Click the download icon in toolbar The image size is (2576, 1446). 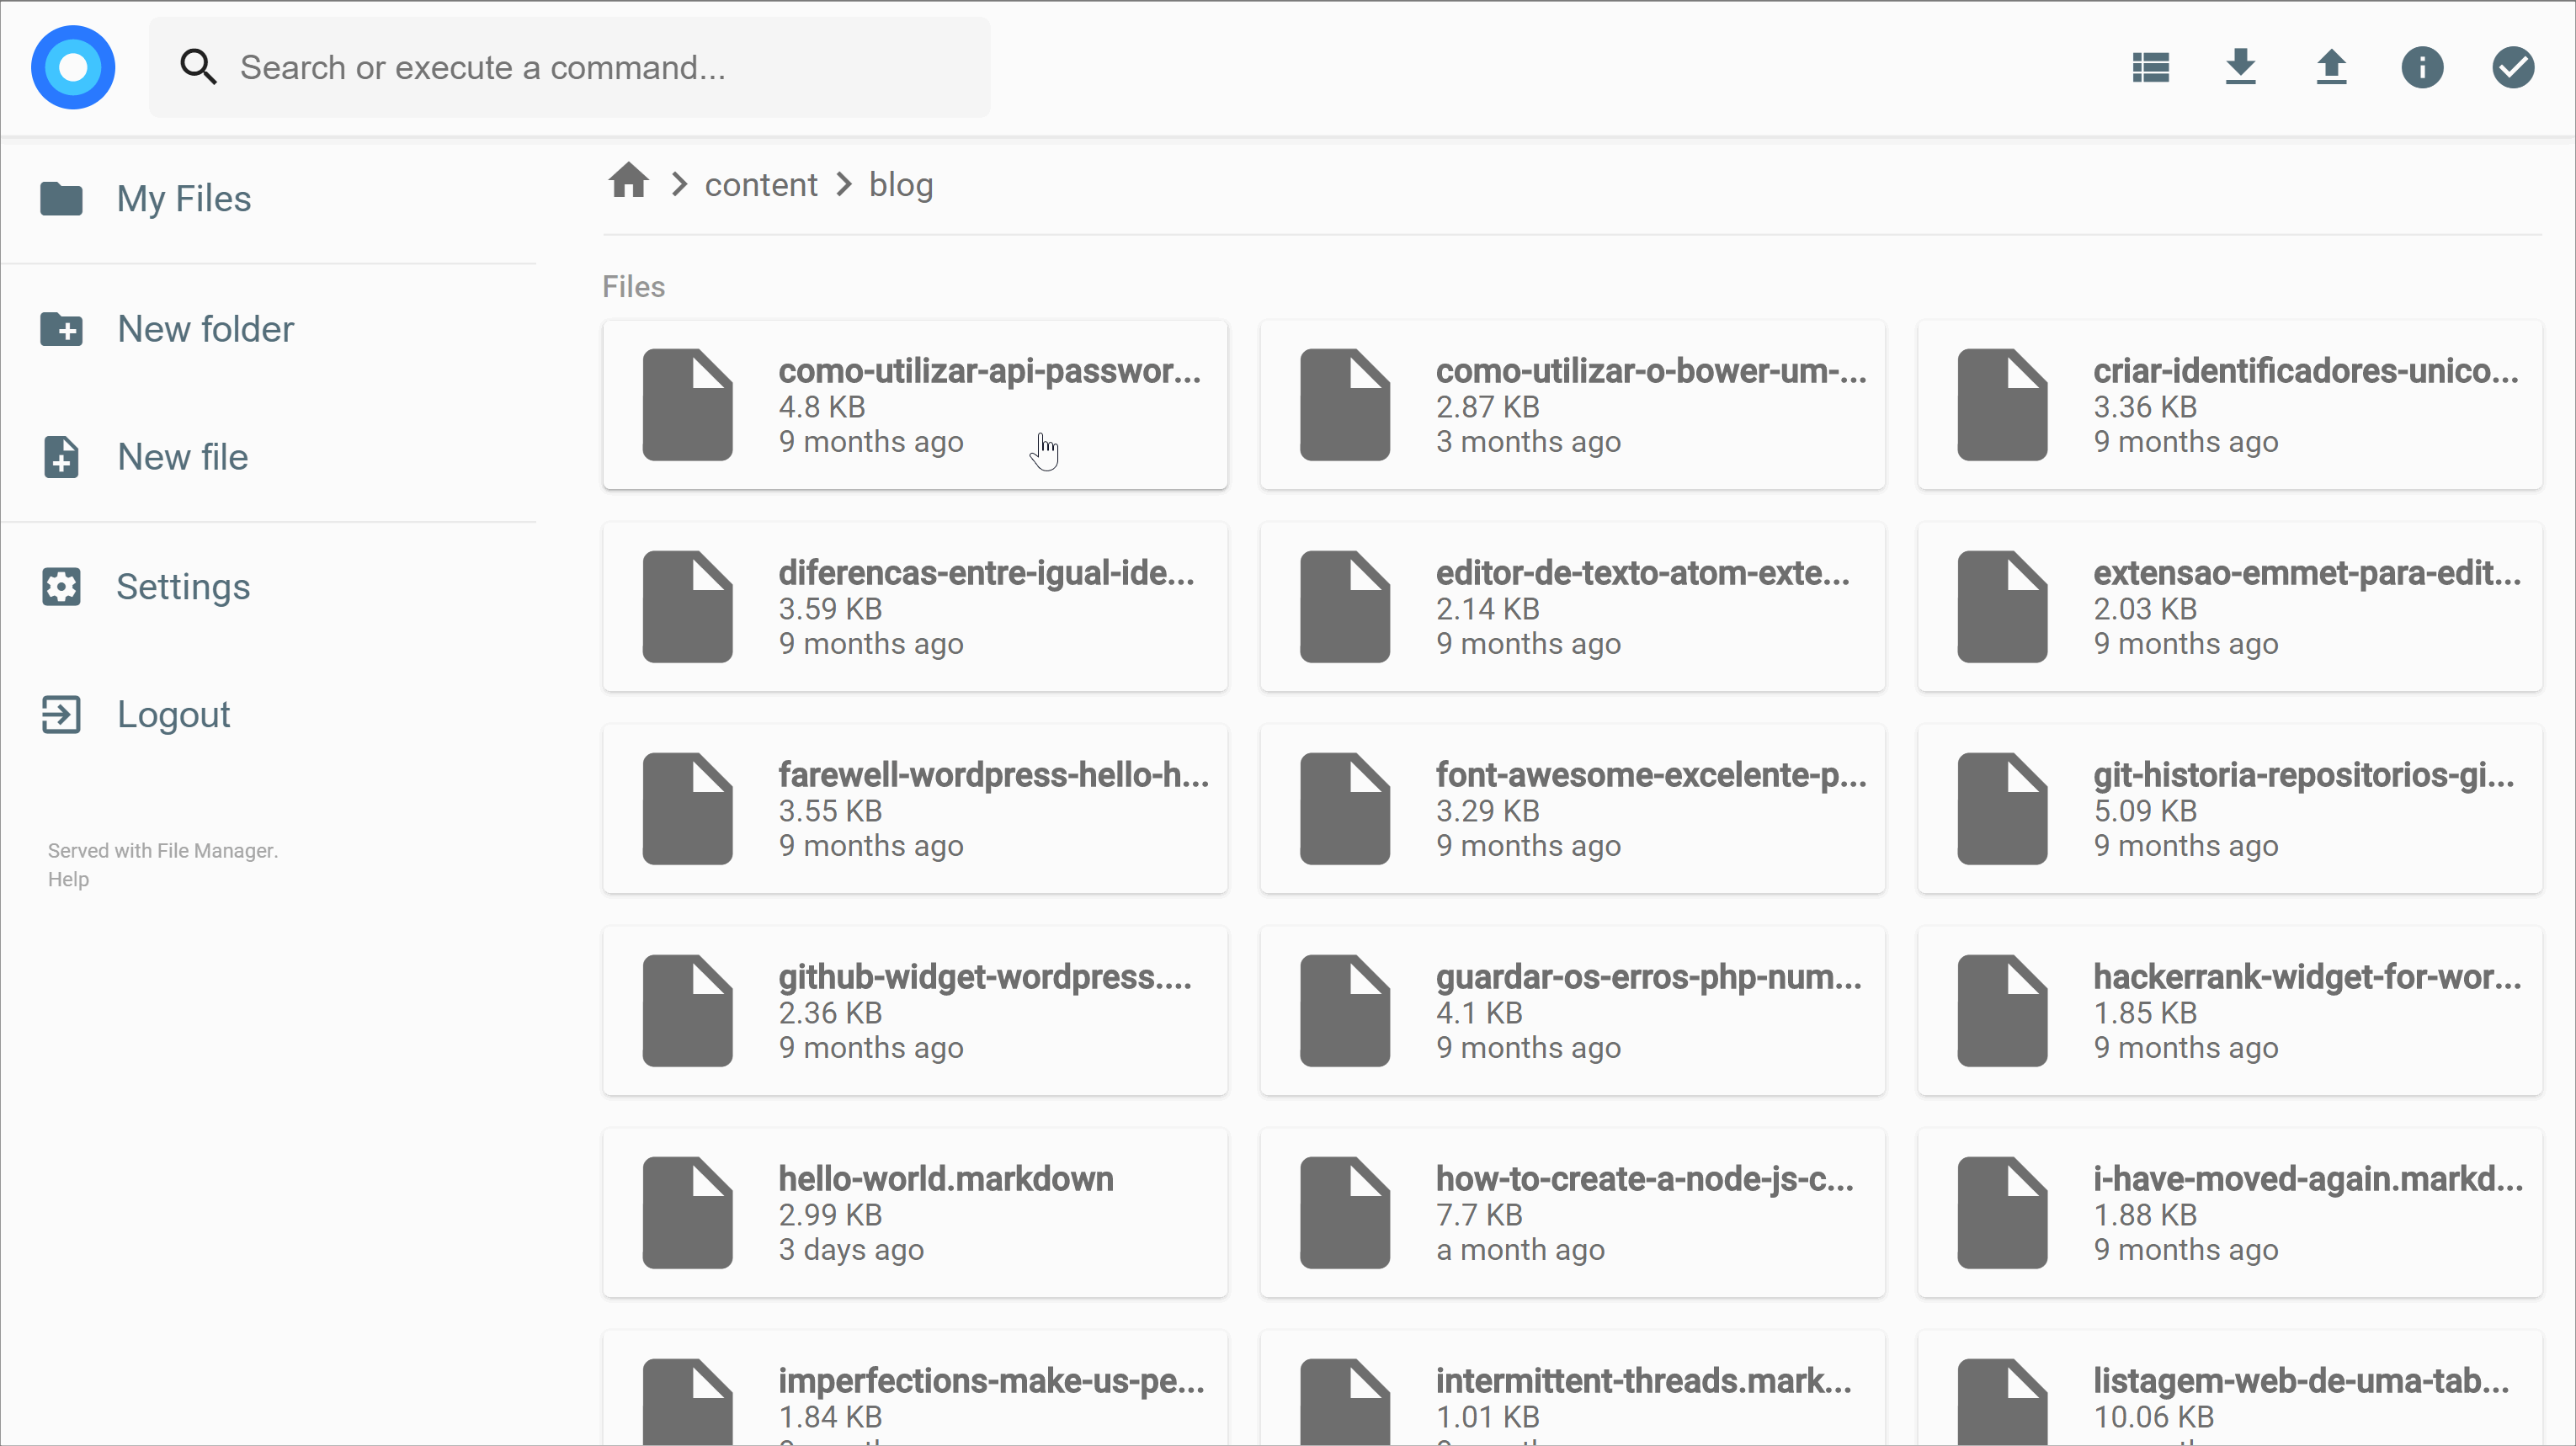2242,67
